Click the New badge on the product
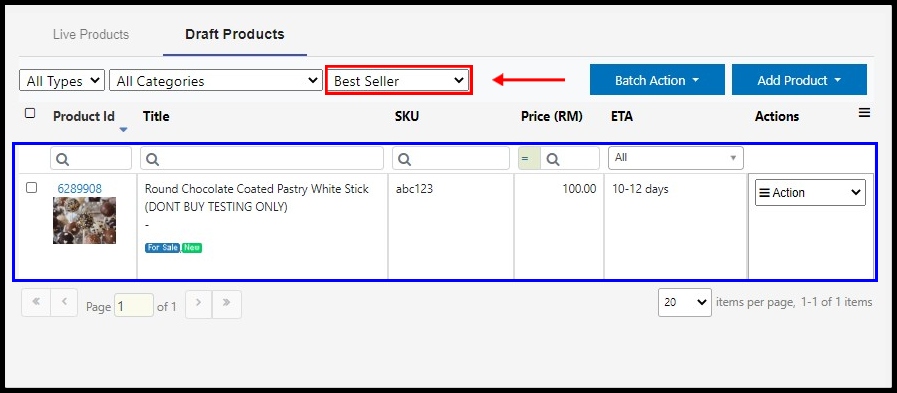The width and height of the screenshot is (897, 393). [x=192, y=248]
